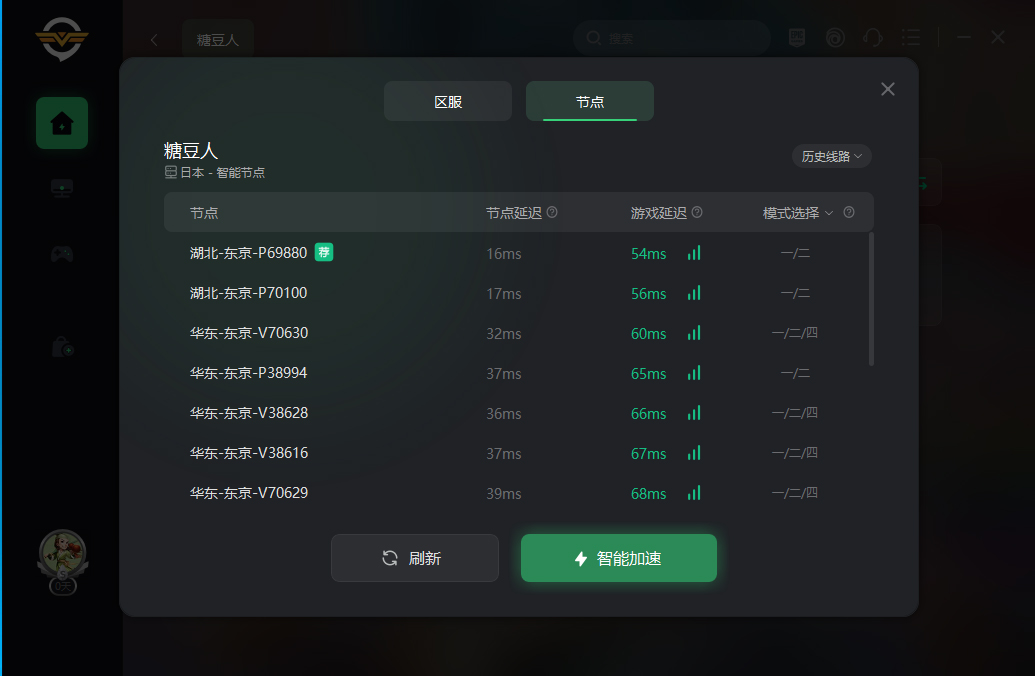Start 智能加速 acceleration
The image size is (1035, 676).
tap(618, 558)
